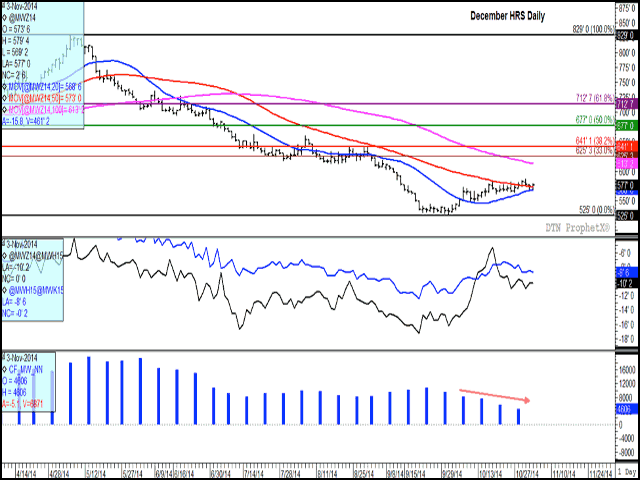Click the 641'1 (38.2%) retracement label

coord(594,140)
